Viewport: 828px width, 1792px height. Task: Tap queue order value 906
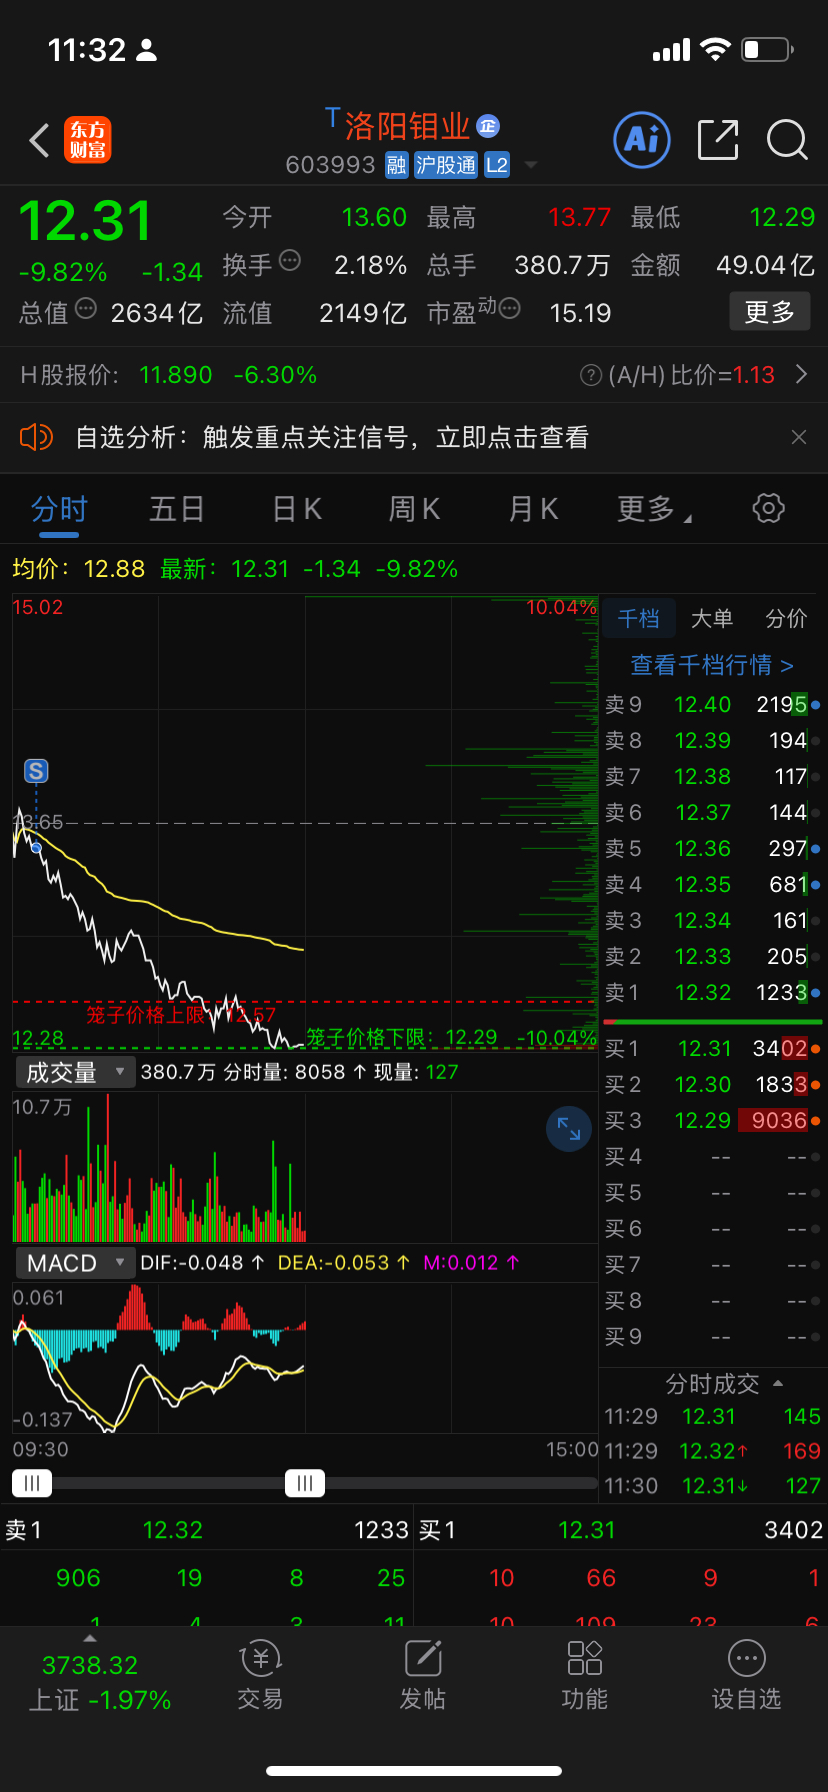pos(78,1578)
